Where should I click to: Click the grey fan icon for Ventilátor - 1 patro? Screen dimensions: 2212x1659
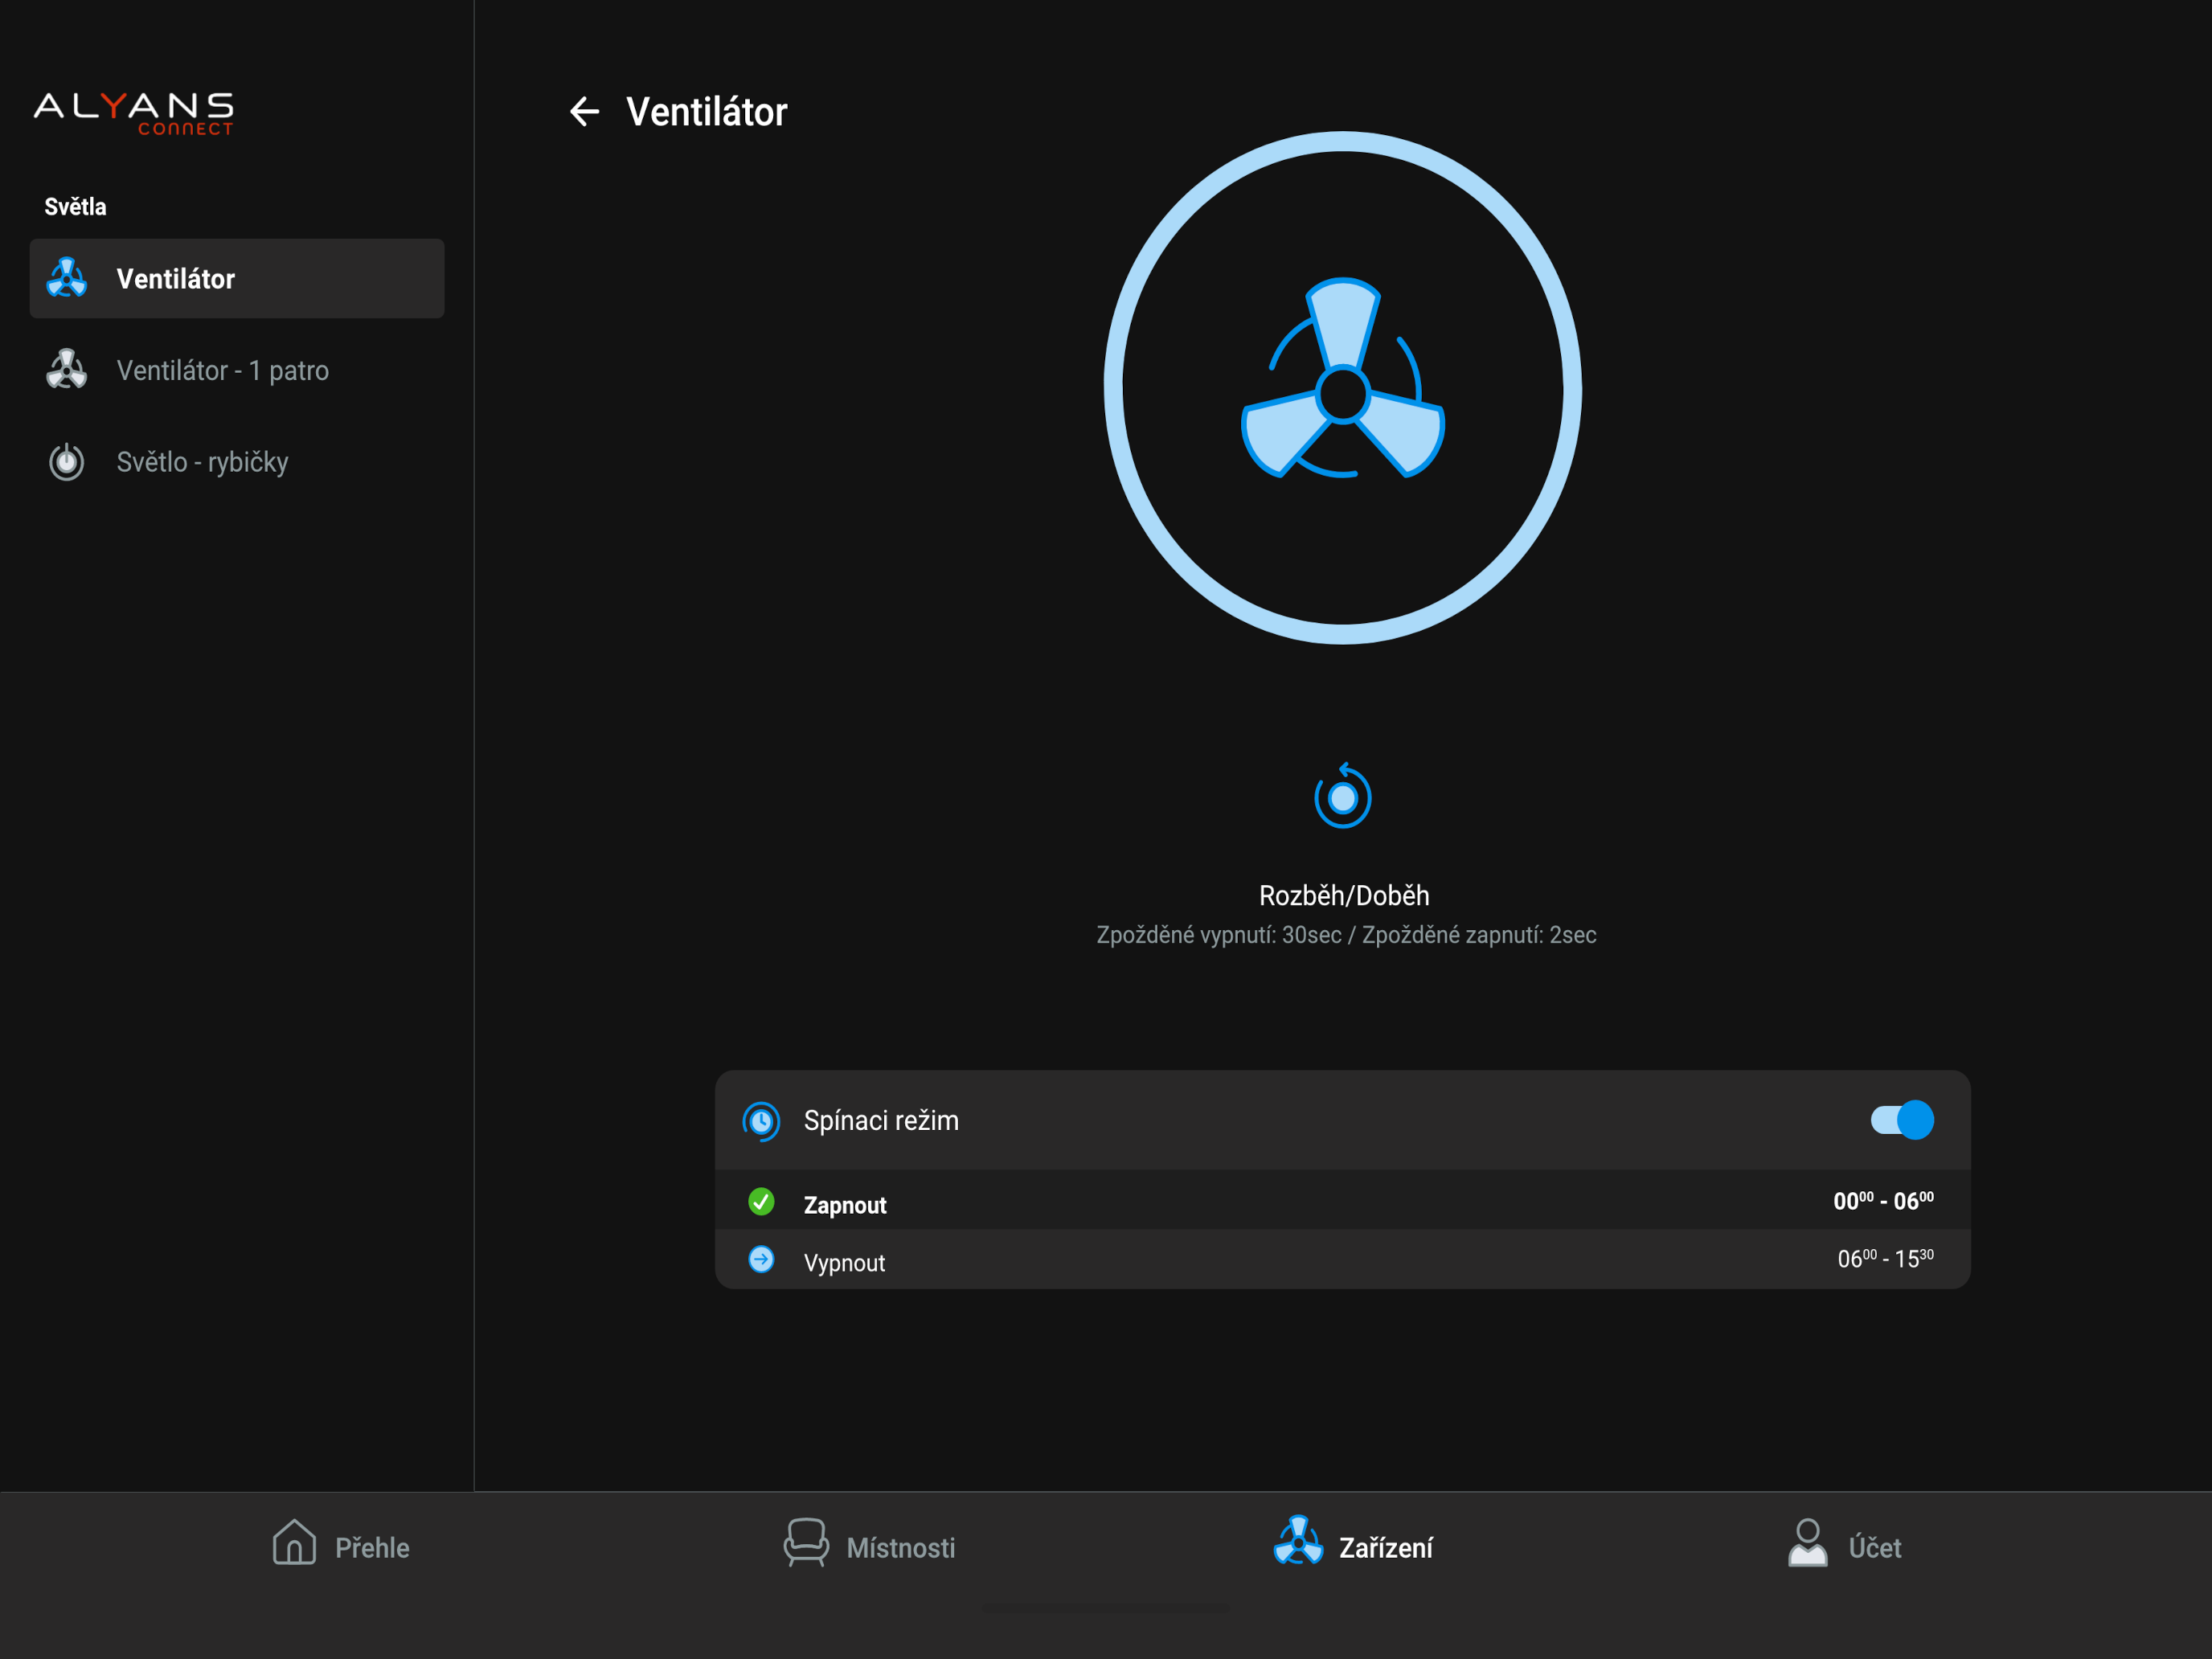[67, 370]
